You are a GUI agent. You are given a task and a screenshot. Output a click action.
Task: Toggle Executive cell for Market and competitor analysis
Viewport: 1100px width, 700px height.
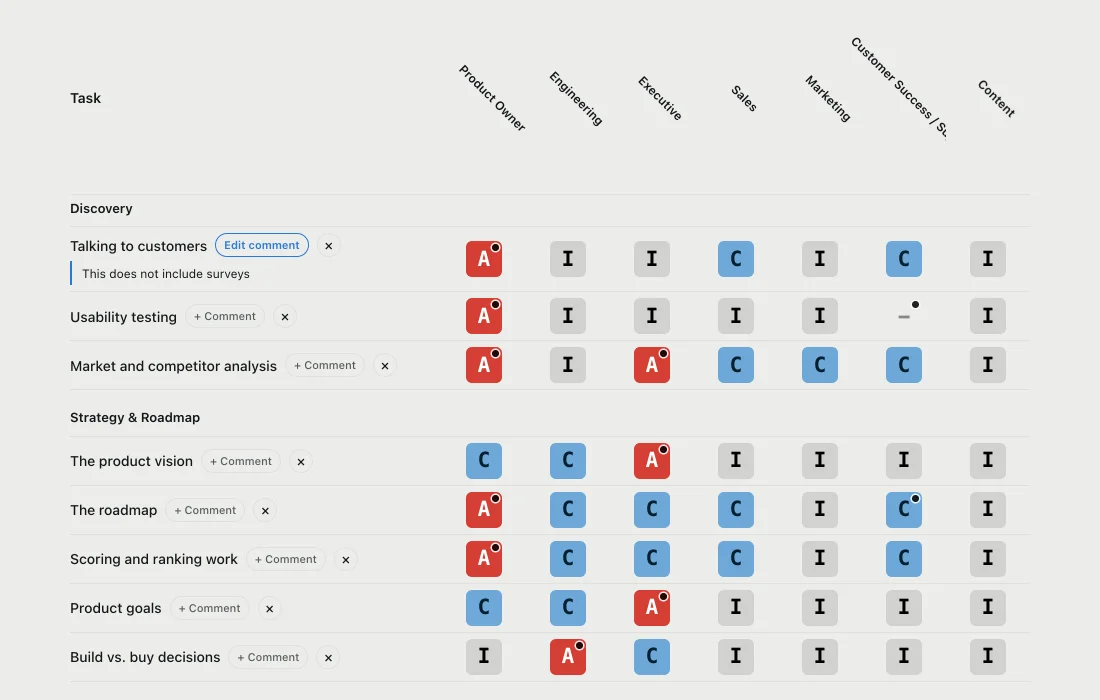click(x=652, y=365)
